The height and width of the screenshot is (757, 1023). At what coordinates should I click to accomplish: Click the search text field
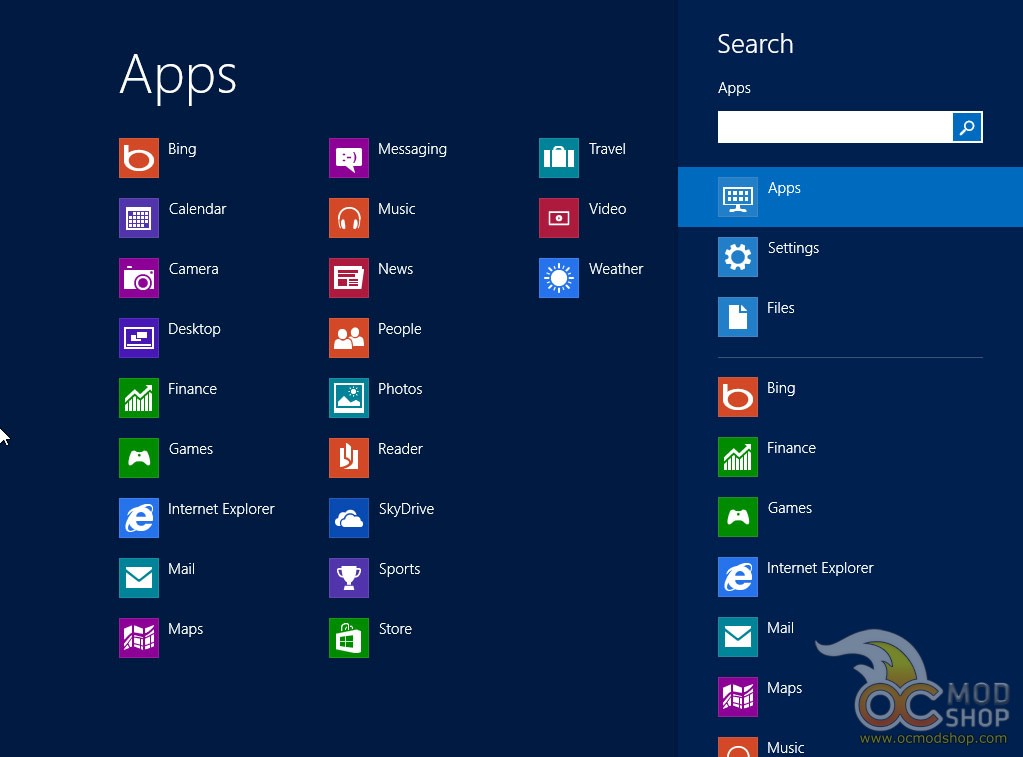[834, 127]
